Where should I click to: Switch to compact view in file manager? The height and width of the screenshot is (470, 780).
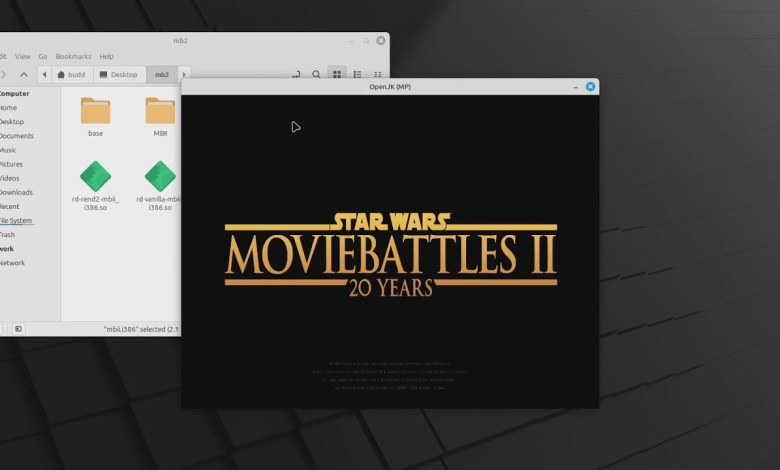378,74
